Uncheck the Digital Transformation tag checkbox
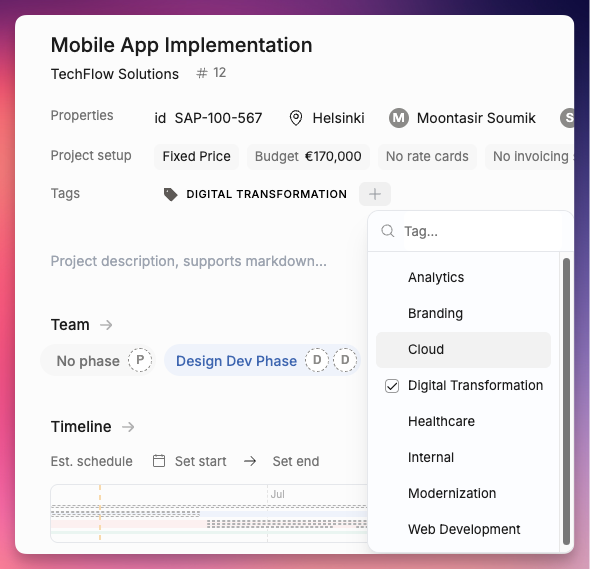 coord(392,386)
